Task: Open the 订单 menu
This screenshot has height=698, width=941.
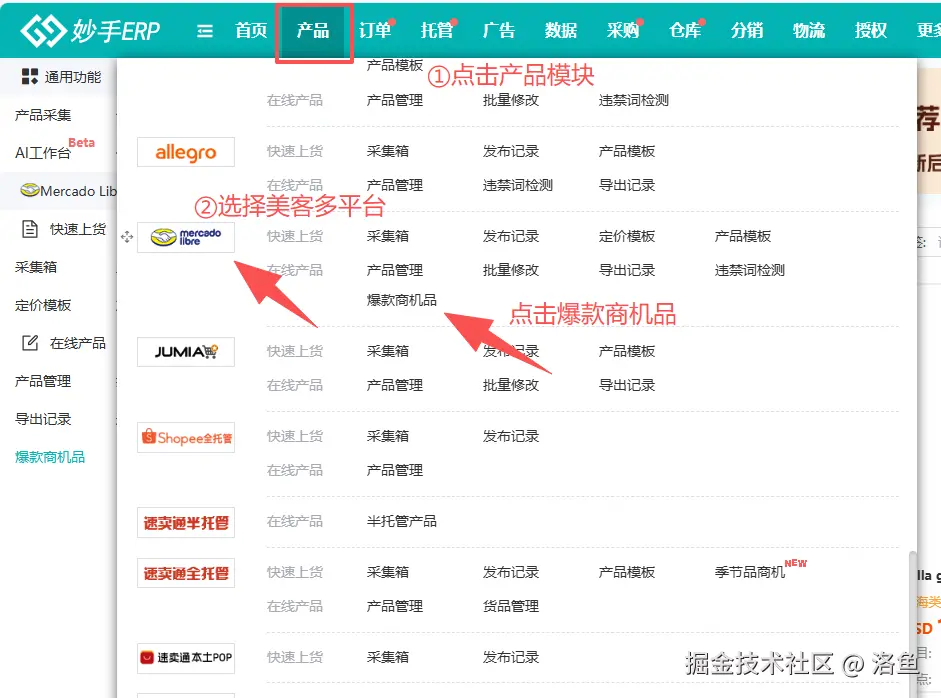Action: [x=375, y=30]
